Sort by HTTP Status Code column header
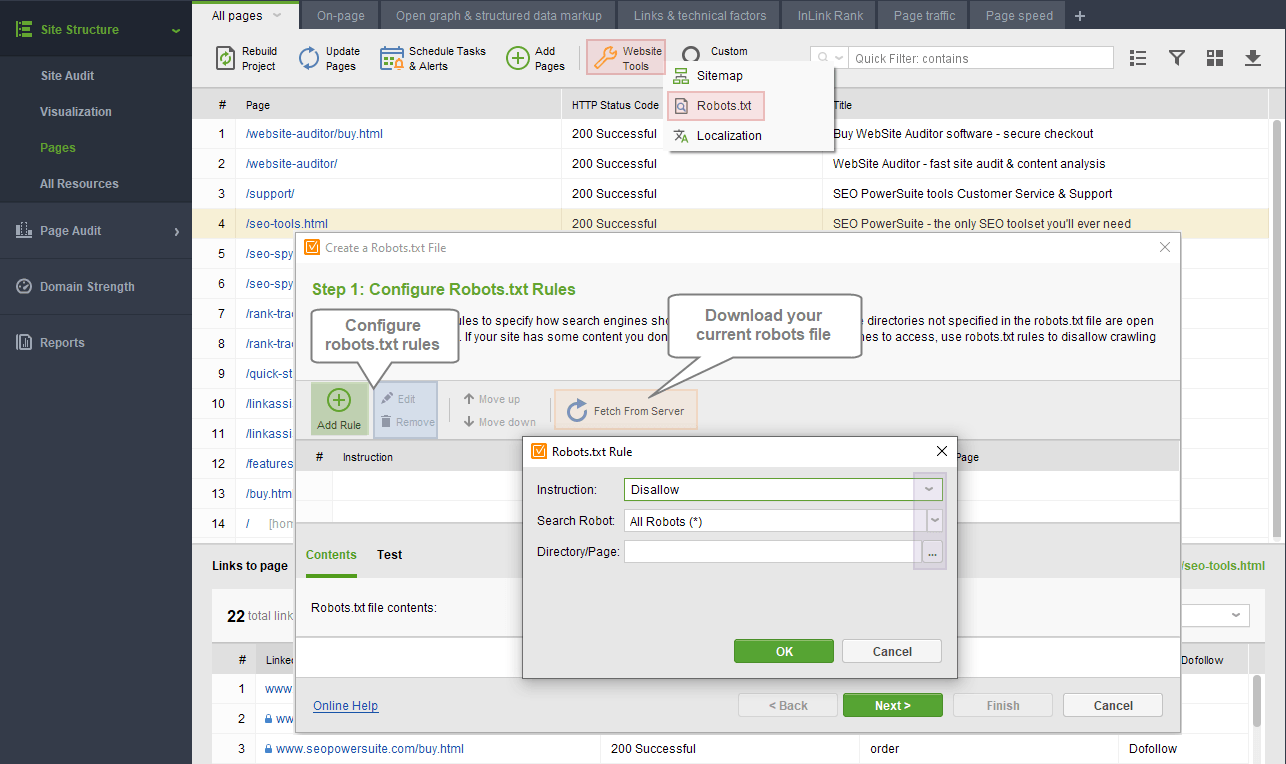Screen dimensions: 1286x764 point(615,105)
